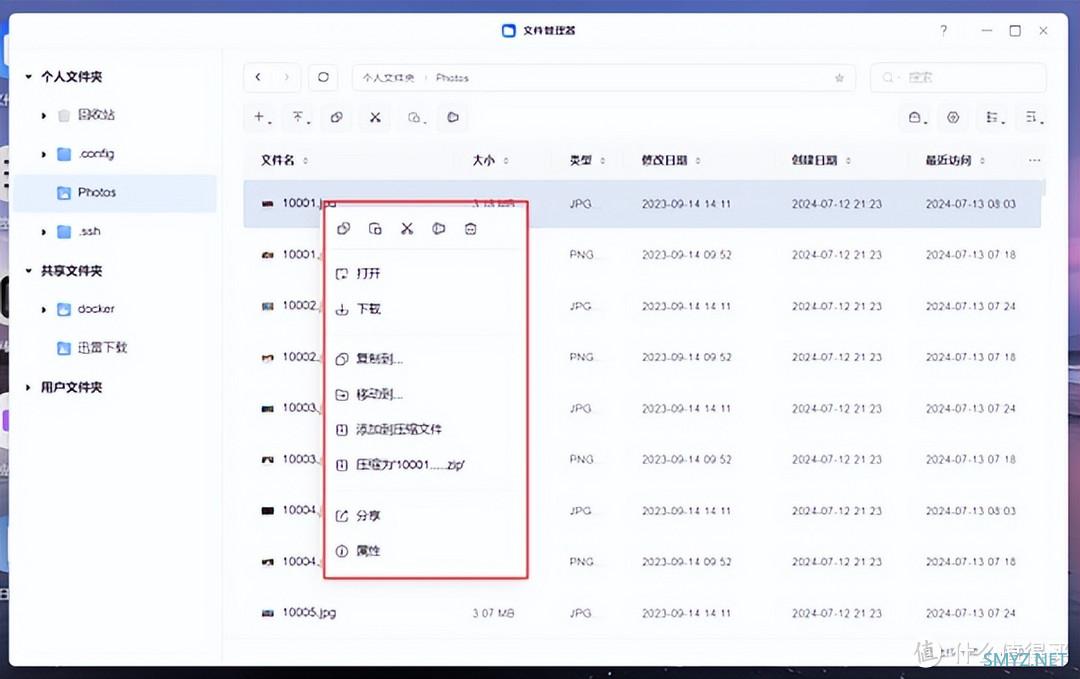Viewport: 1080px width, 679px height.
Task: Click the 回收站 recycle bin icon
Action: pyautogui.click(x=64, y=115)
